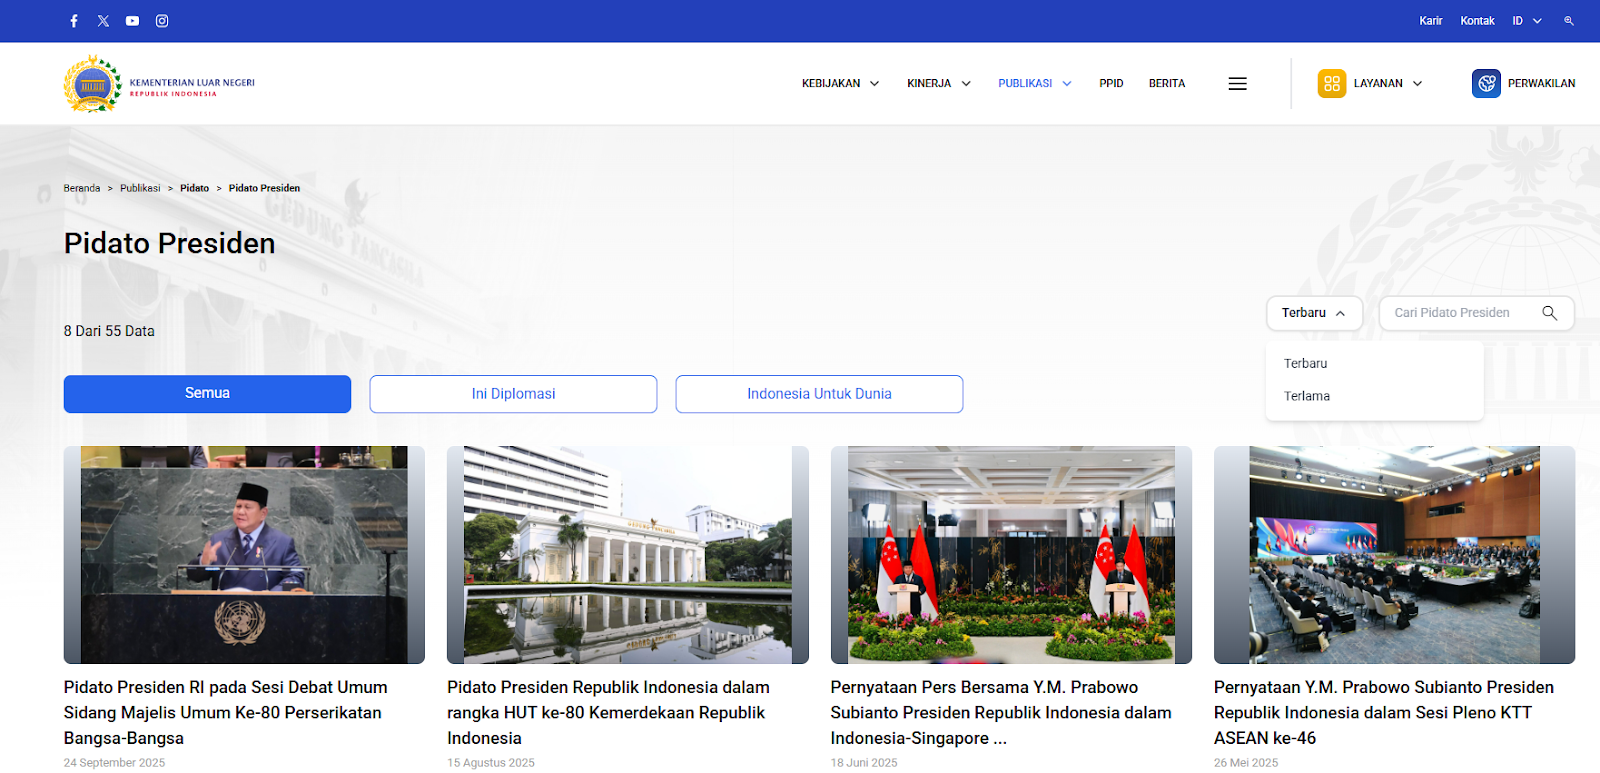Click the search magnifier in top bar
The width and height of the screenshot is (1600, 773).
[1569, 21]
